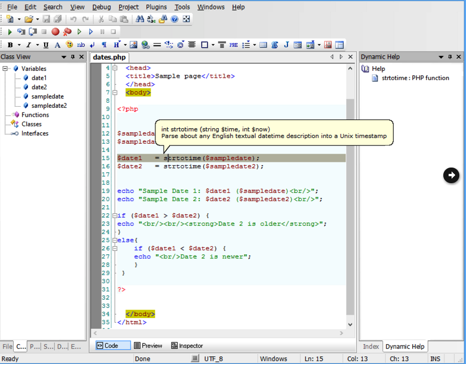
Task: Click the Save disk icon
Action: (x=46, y=19)
